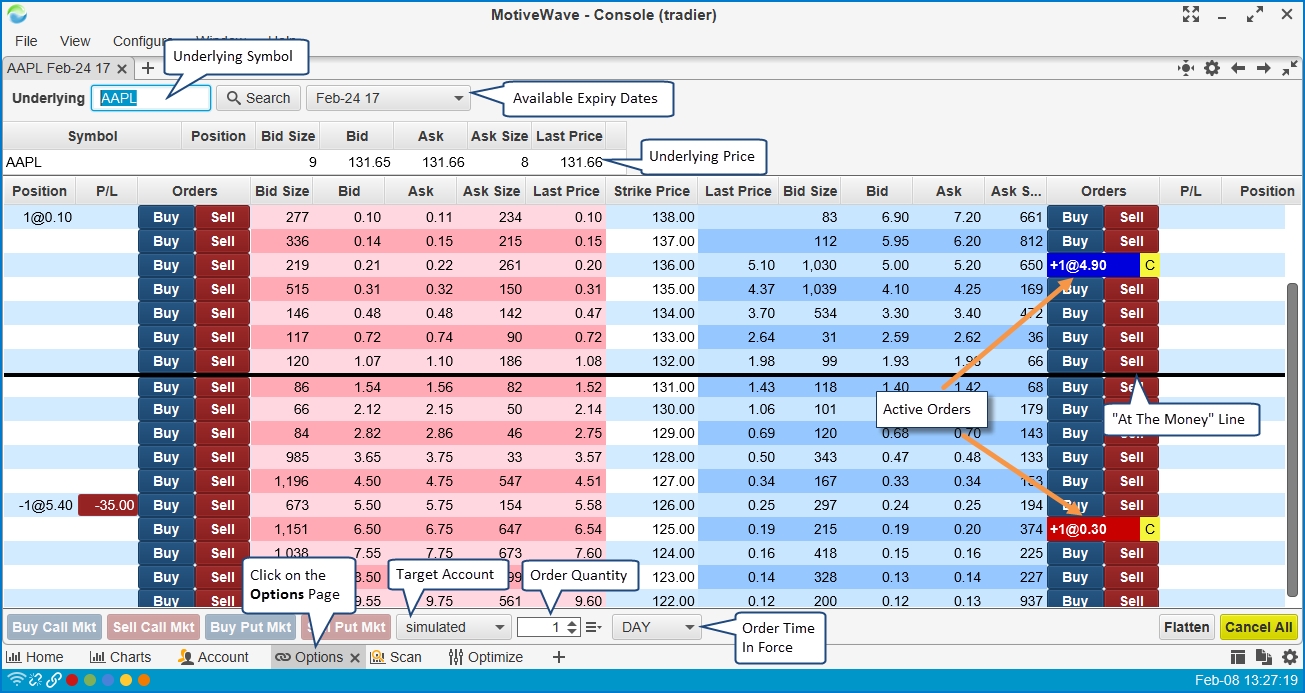The height and width of the screenshot is (693, 1305).
Task: Click the -35.00 P/L cell
Action: click(107, 505)
